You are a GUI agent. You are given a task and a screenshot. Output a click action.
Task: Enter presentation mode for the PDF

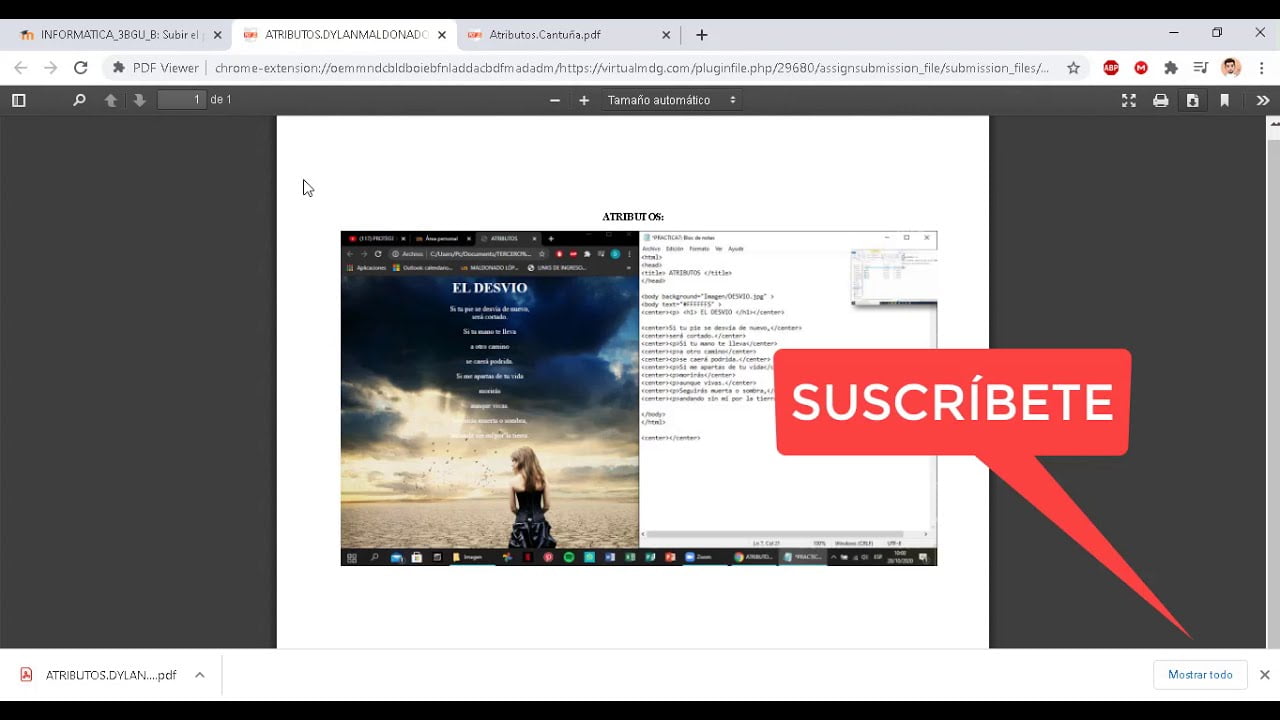1128,100
